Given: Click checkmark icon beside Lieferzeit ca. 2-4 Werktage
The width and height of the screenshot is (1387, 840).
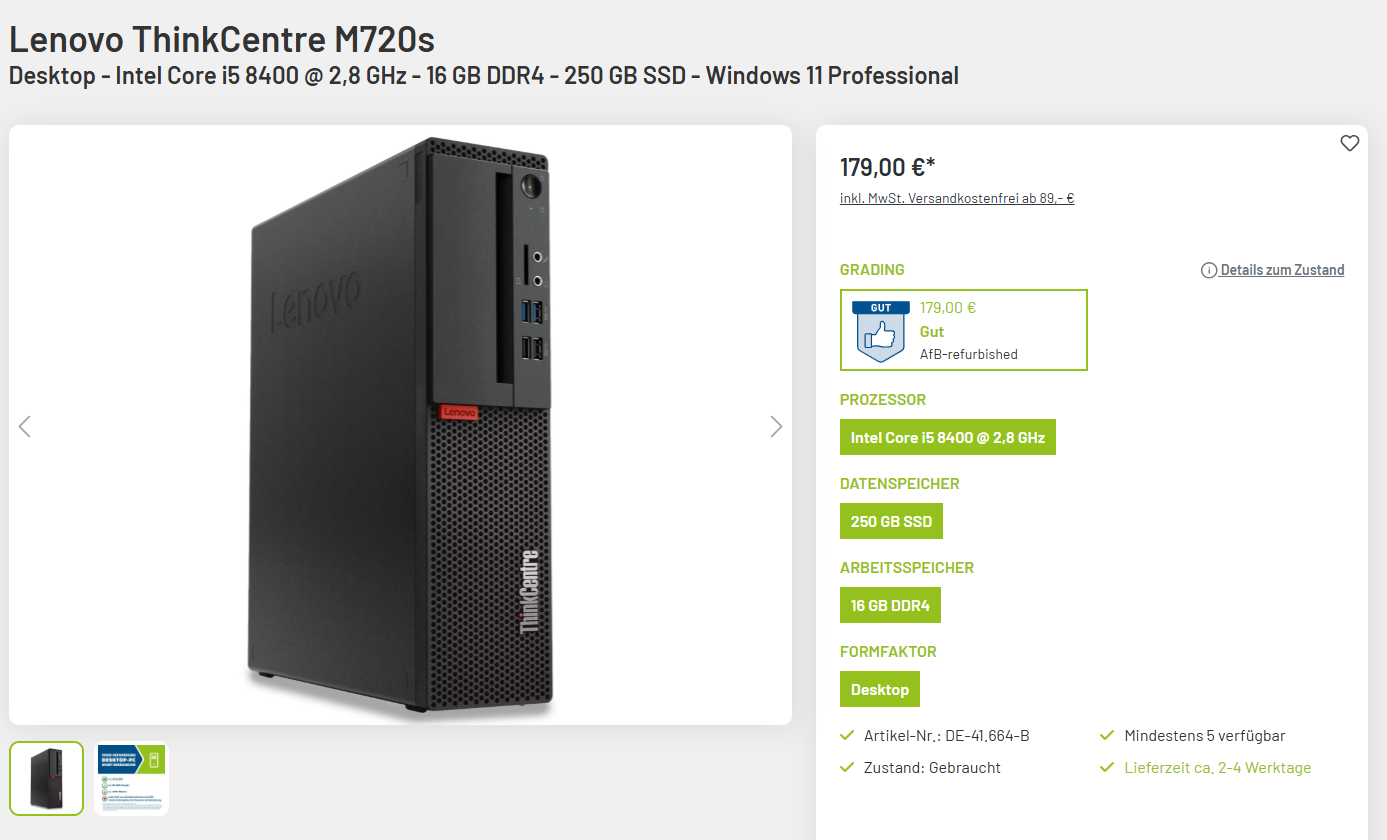Looking at the screenshot, I should [1107, 768].
